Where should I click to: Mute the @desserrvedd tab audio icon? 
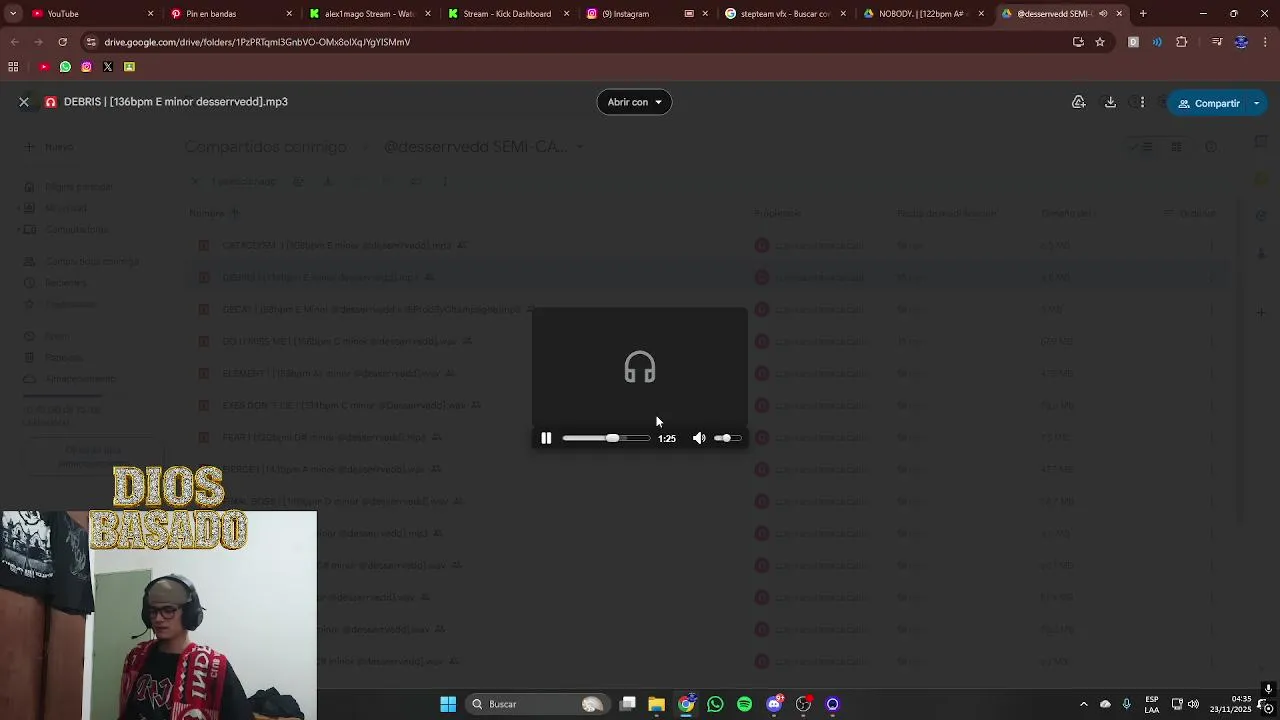pos(1103,14)
